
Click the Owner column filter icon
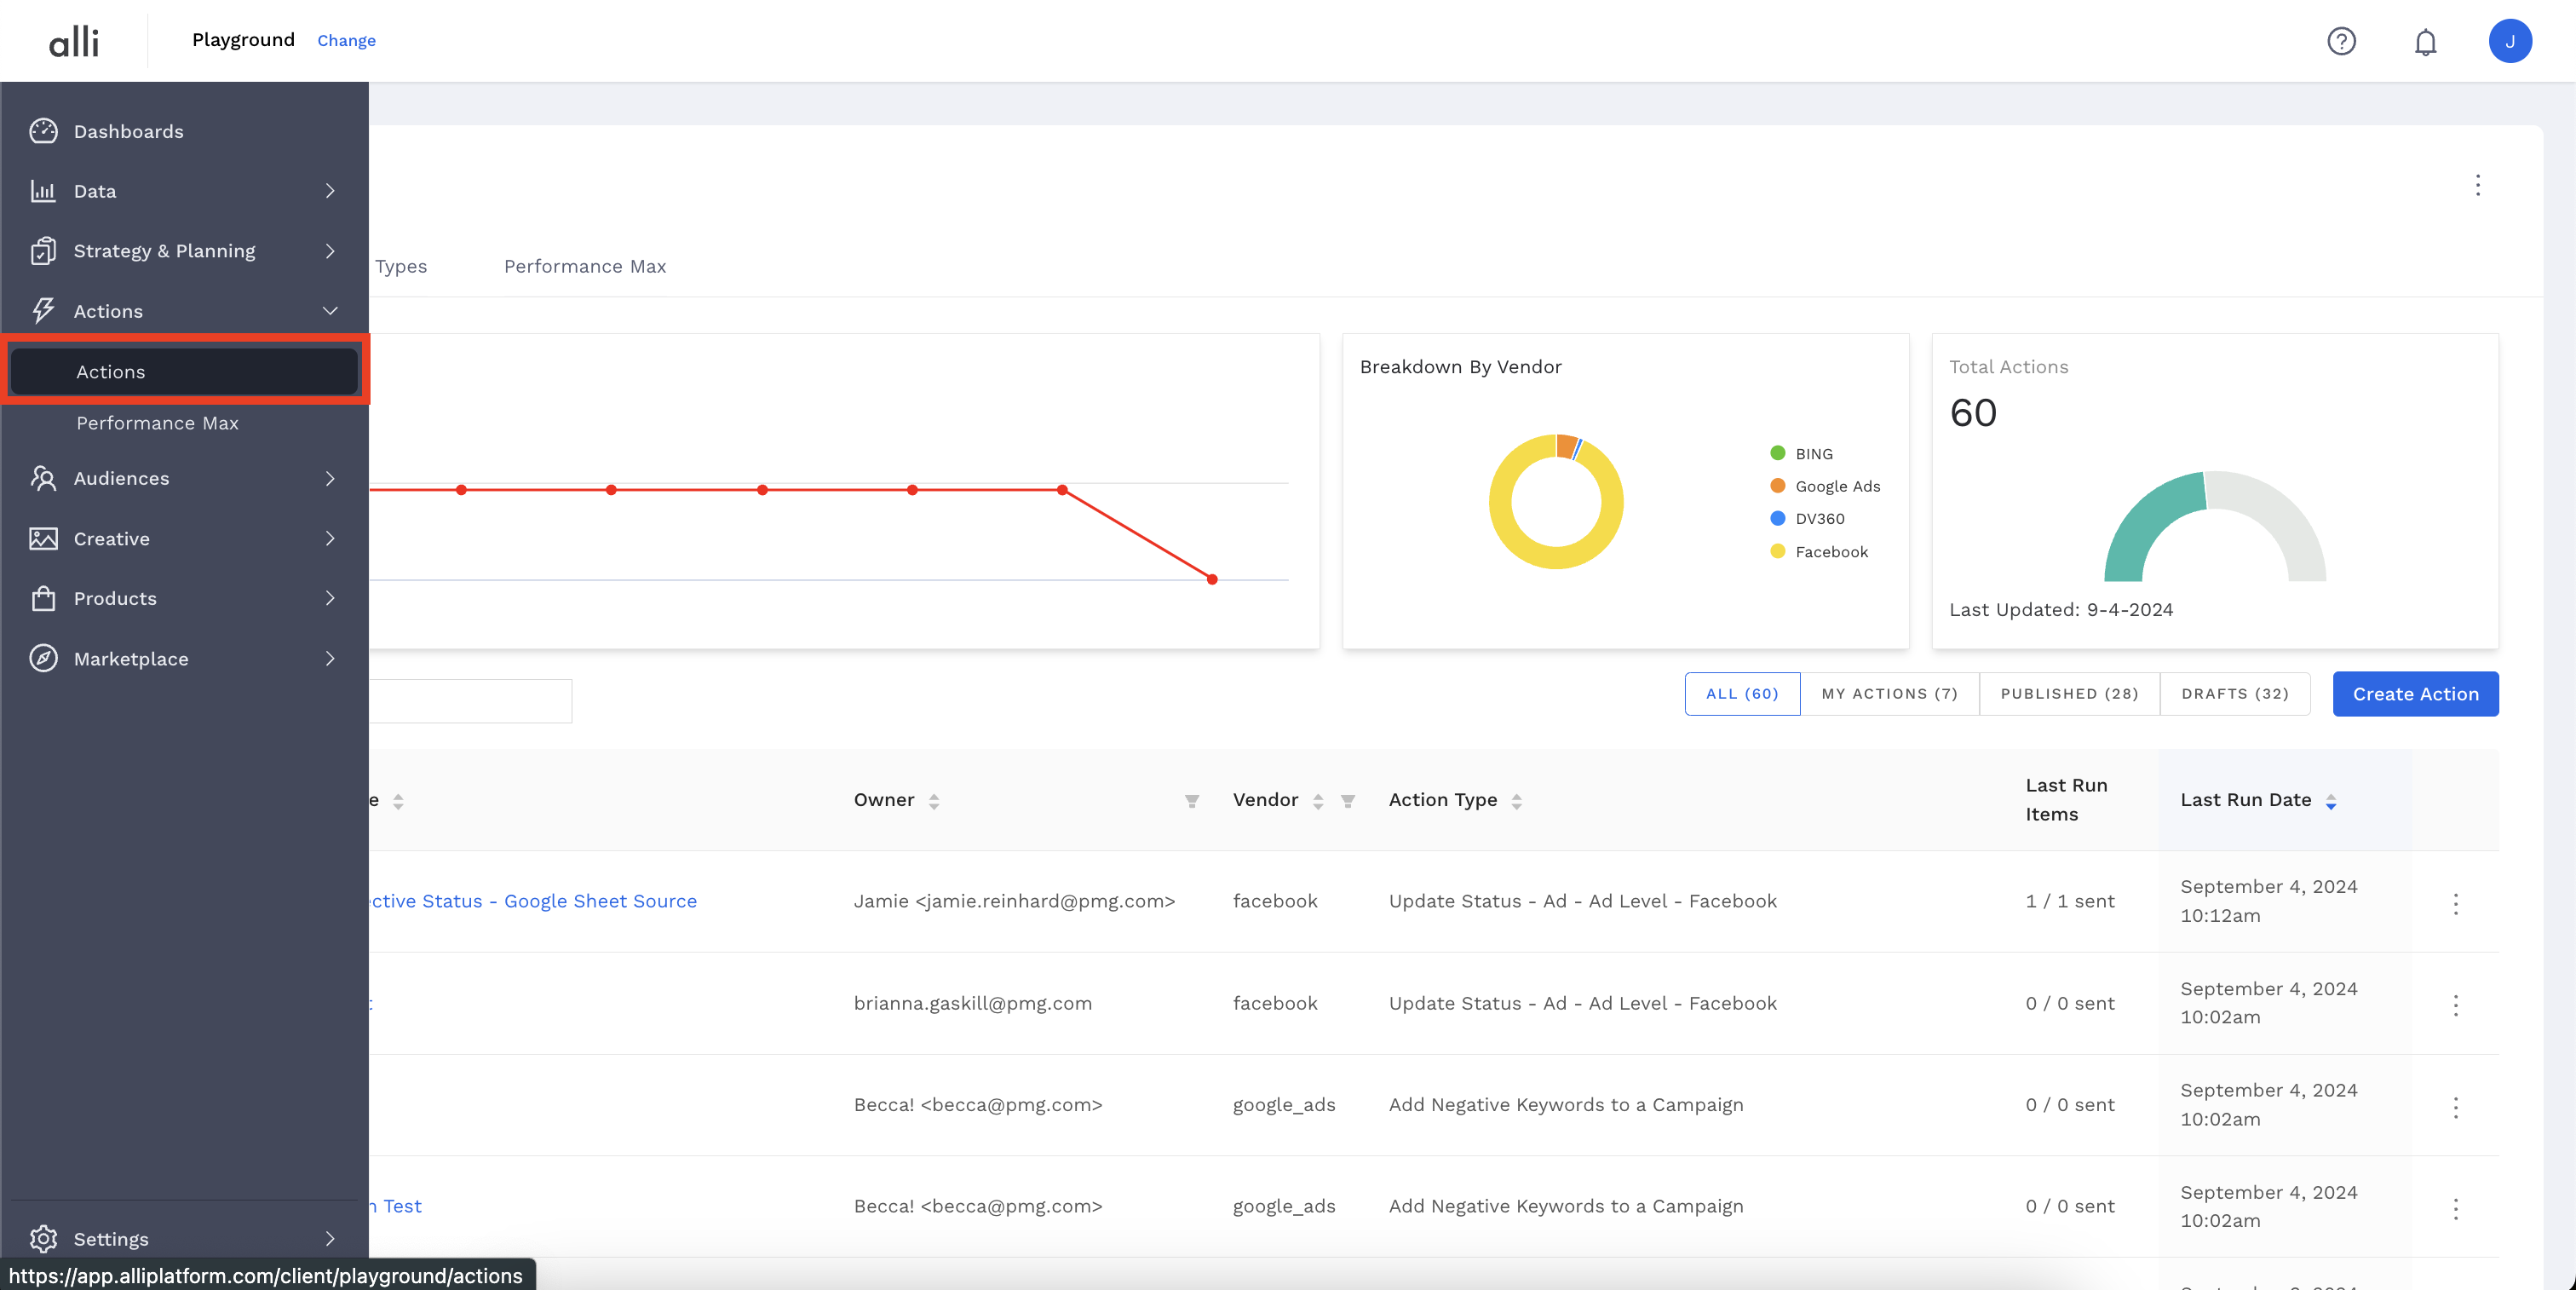point(1192,801)
